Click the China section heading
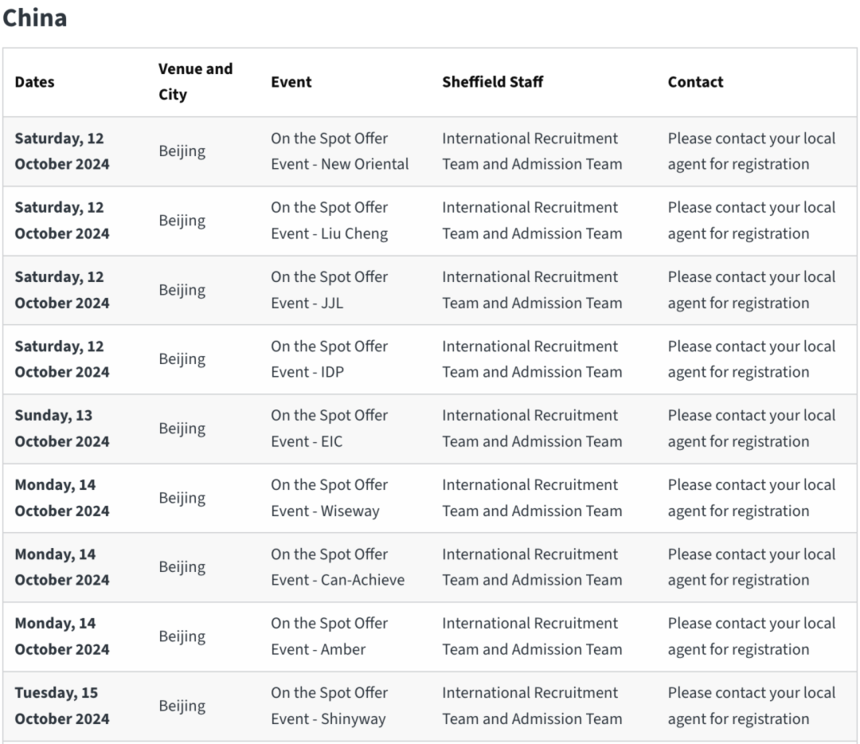 pos(35,17)
